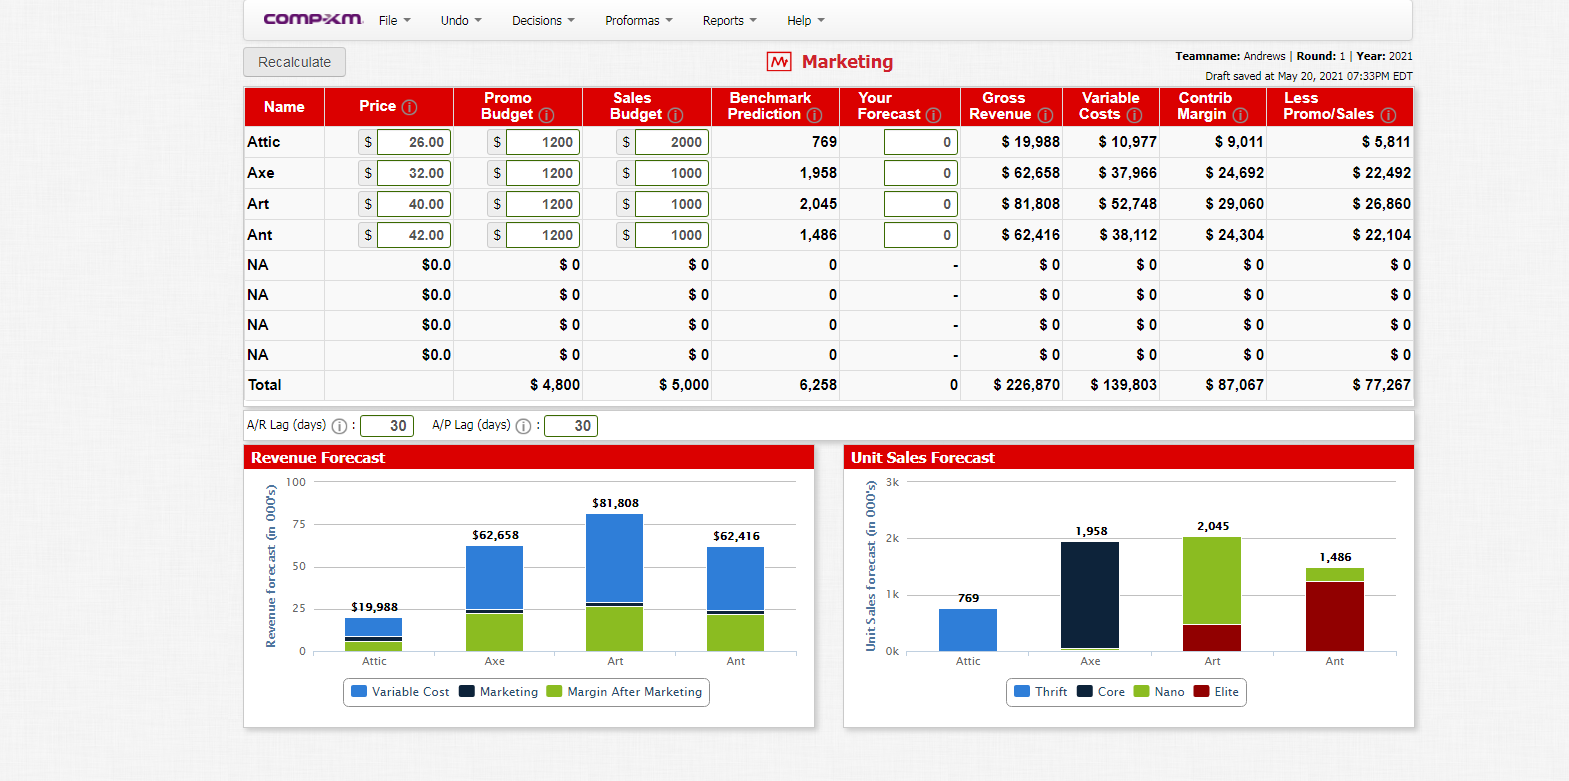This screenshot has height=781, width=1569.
Task: Edit the Axe price field
Action: click(x=414, y=173)
